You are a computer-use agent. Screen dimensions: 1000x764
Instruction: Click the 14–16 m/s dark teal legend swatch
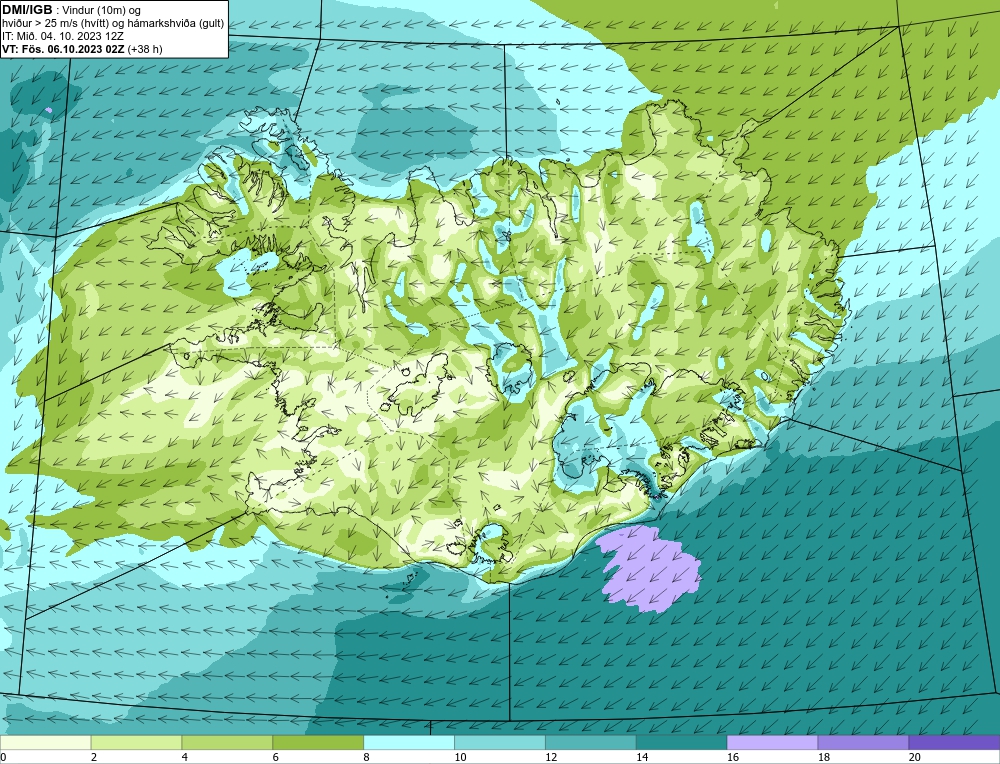[x=681, y=742]
